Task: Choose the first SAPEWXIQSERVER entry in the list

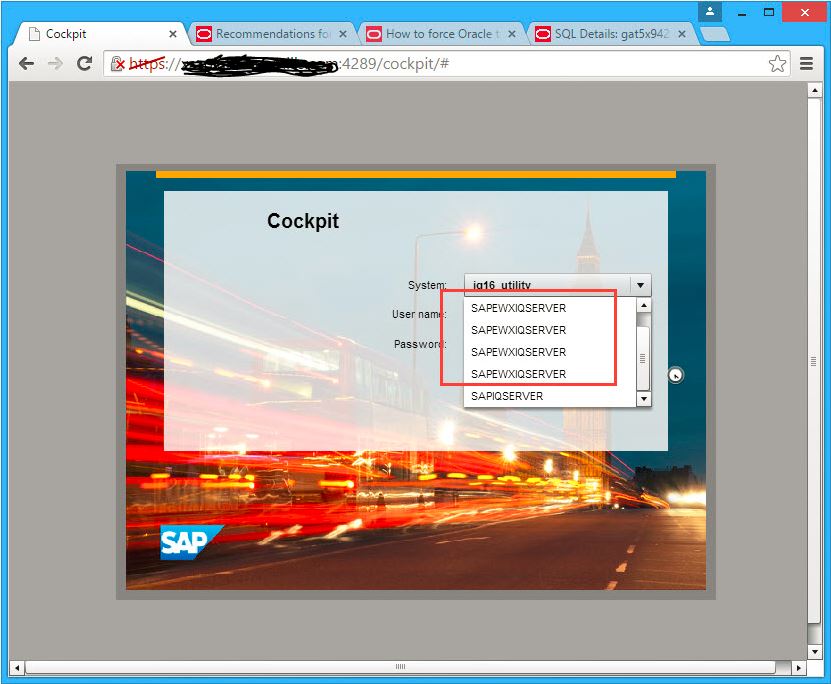Action: (550, 308)
